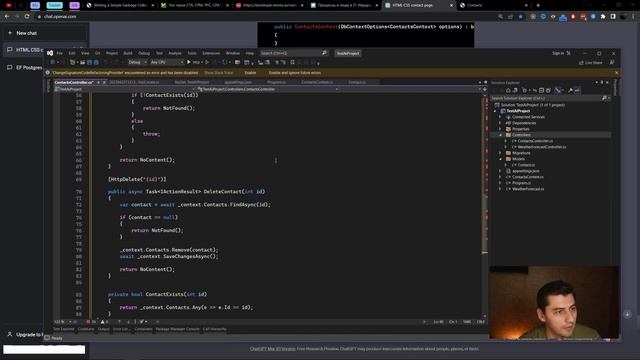Open the Extensions menu
The width and height of the screenshot is (640, 360).
pos(211,53)
